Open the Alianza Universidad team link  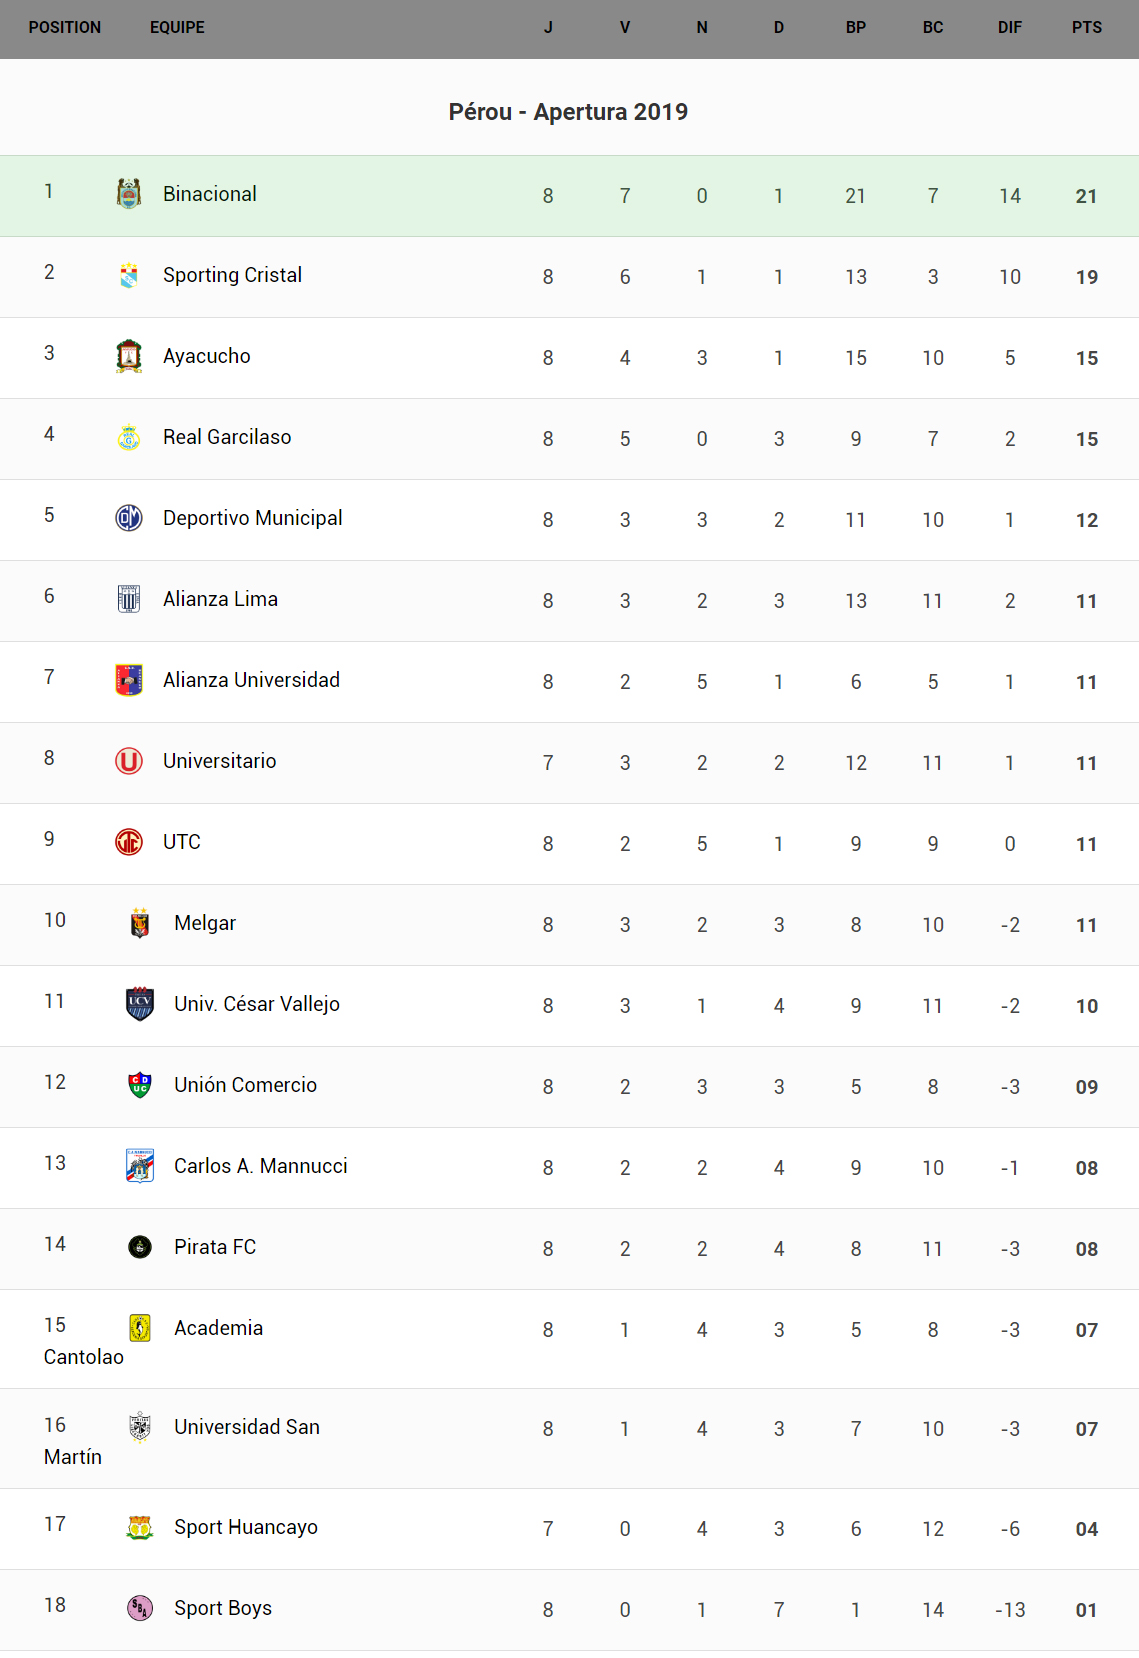click(251, 680)
